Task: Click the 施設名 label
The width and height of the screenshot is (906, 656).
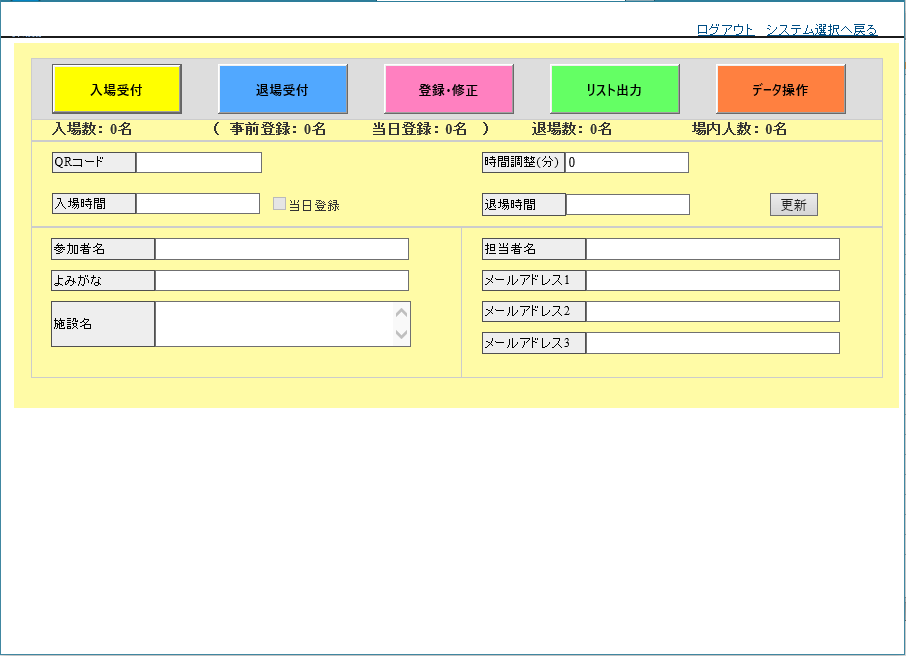Action: (x=103, y=324)
